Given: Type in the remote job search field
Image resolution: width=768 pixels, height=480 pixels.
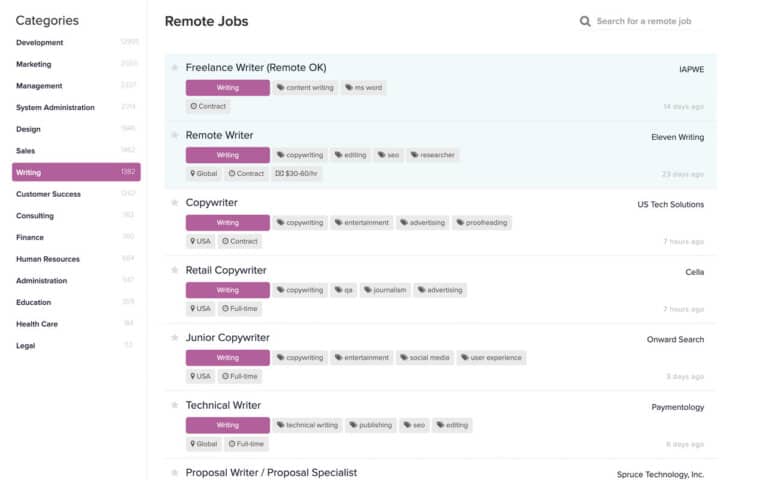Looking at the screenshot, I should pos(645,21).
